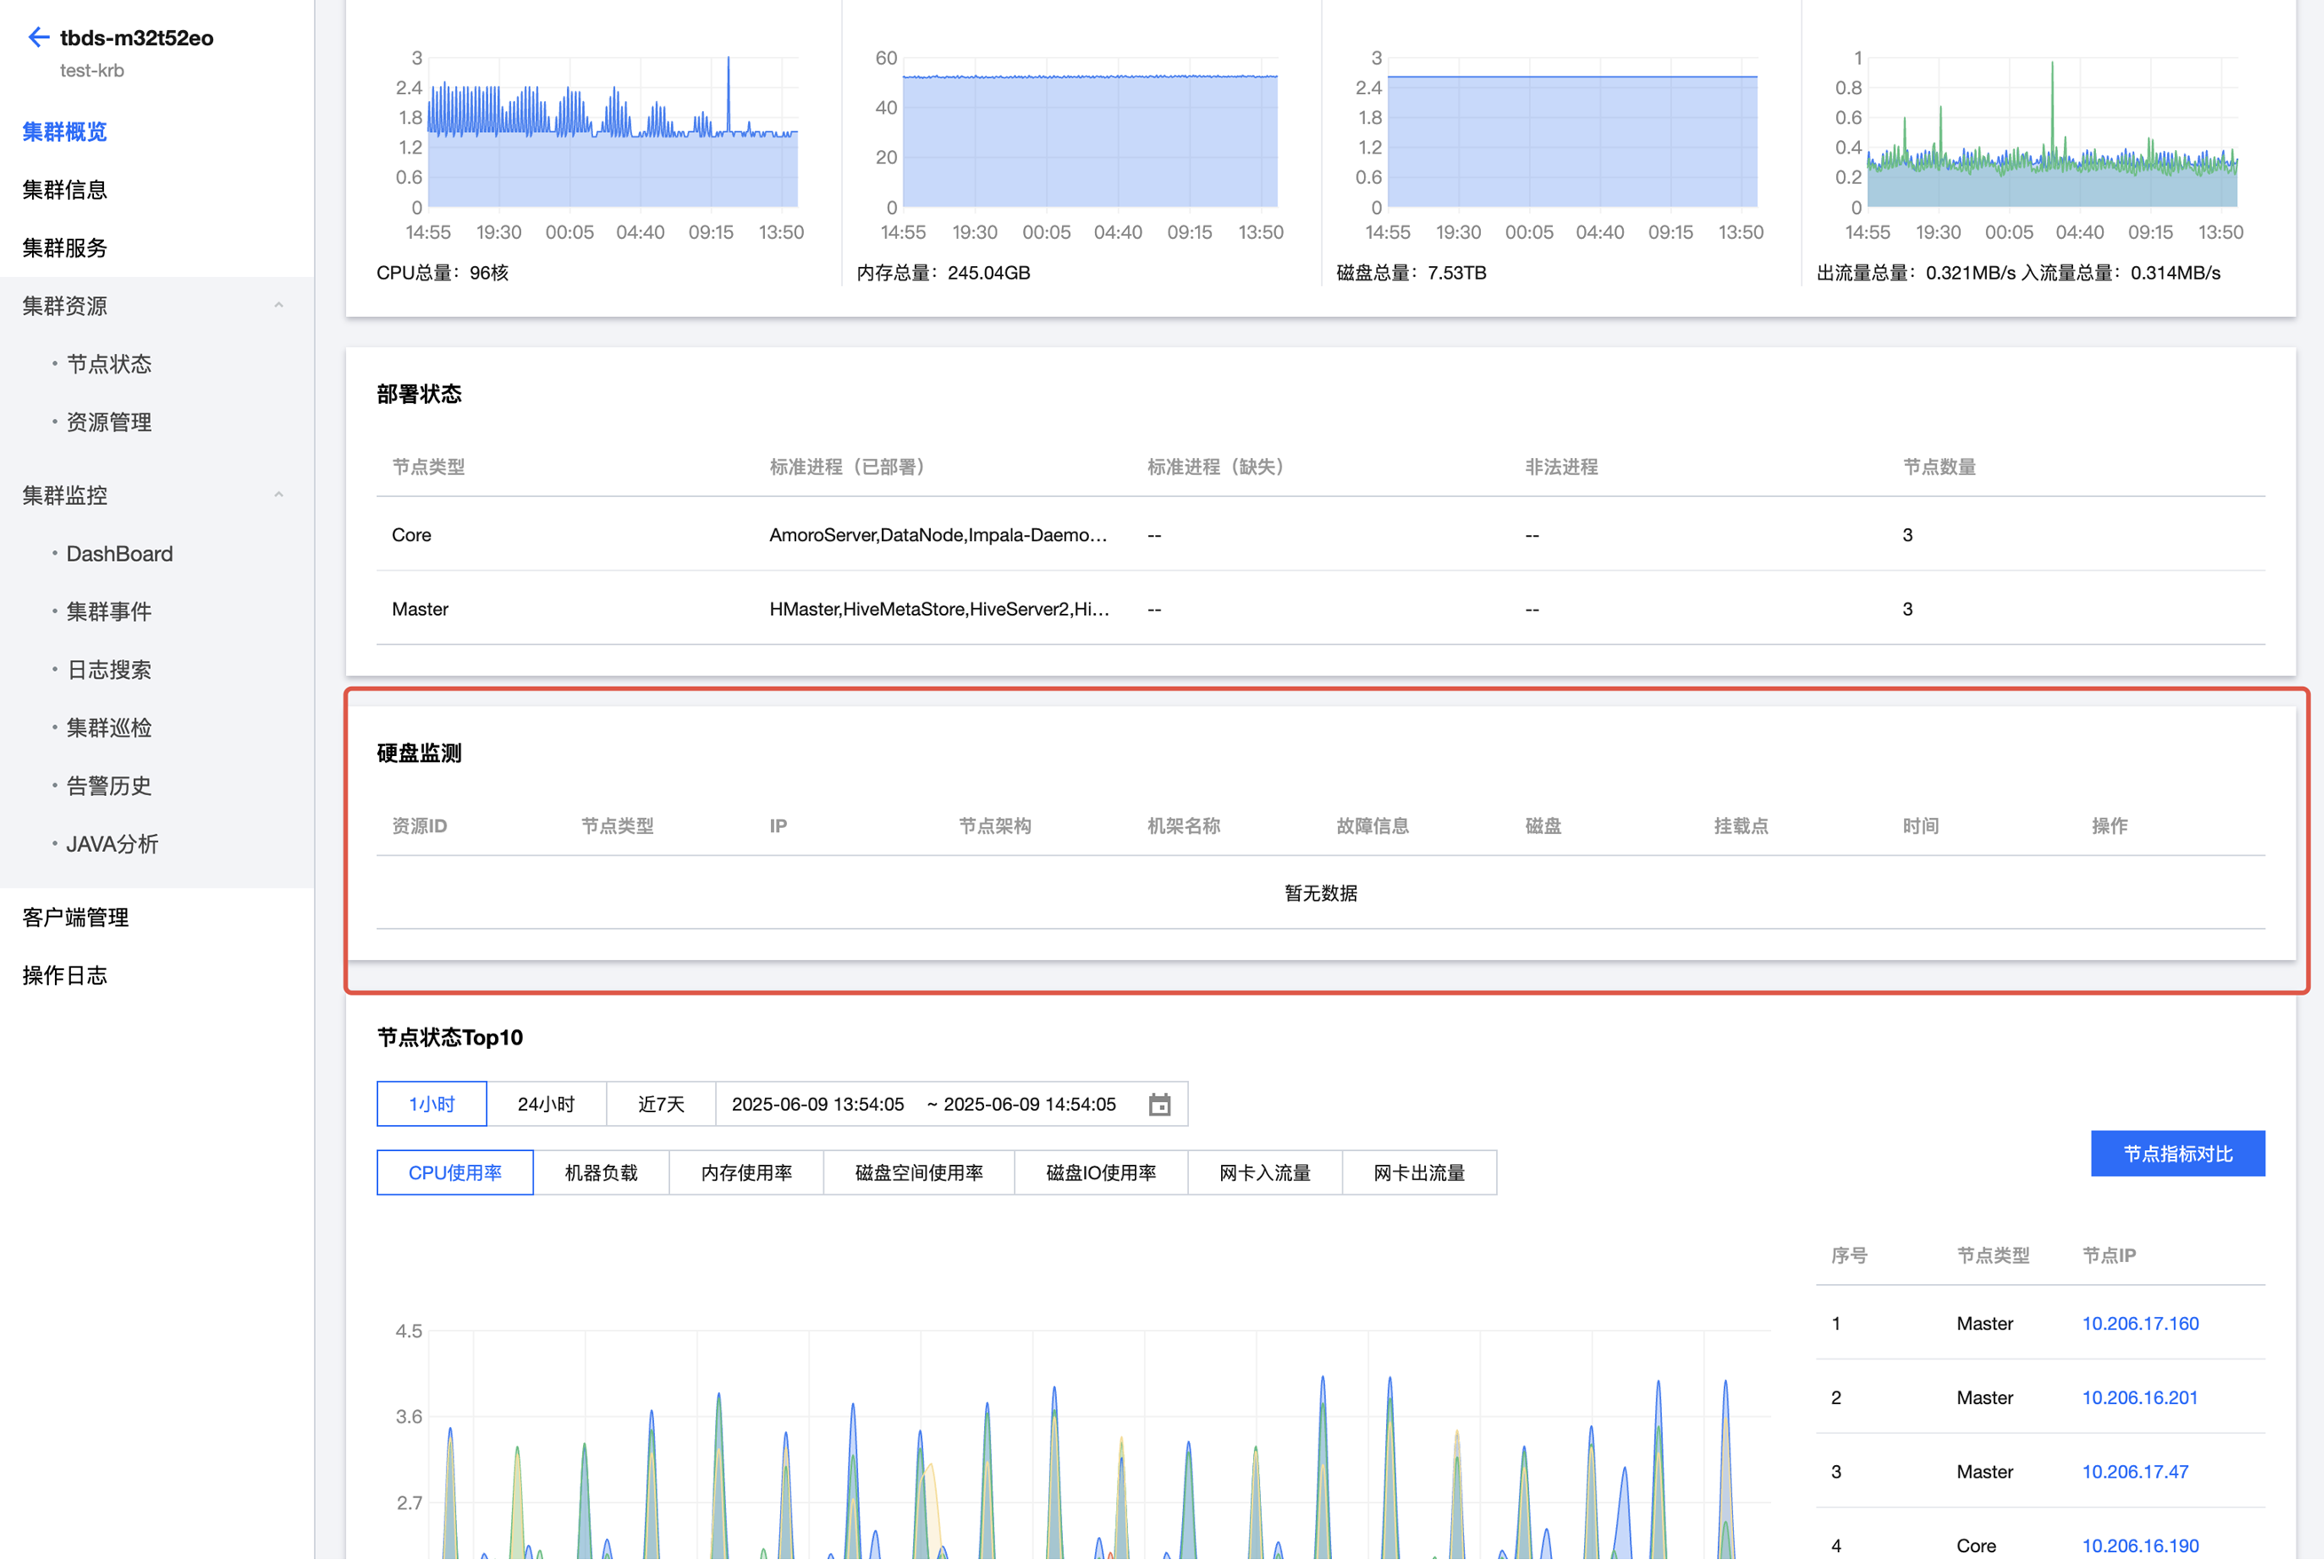This screenshot has height=1568, width=2324.
Task: Collapse the 集群监控 sidebar section
Action: pyautogui.click(x=279, y=495)
